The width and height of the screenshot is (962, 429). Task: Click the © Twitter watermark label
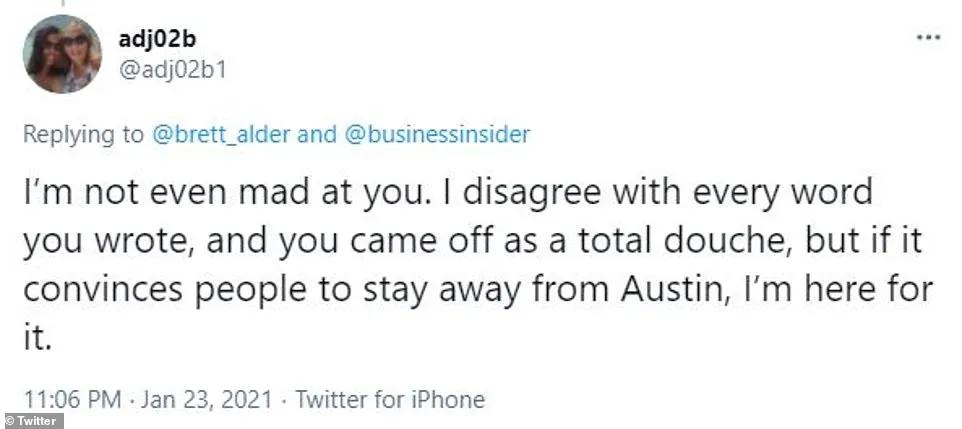point(33,421)
